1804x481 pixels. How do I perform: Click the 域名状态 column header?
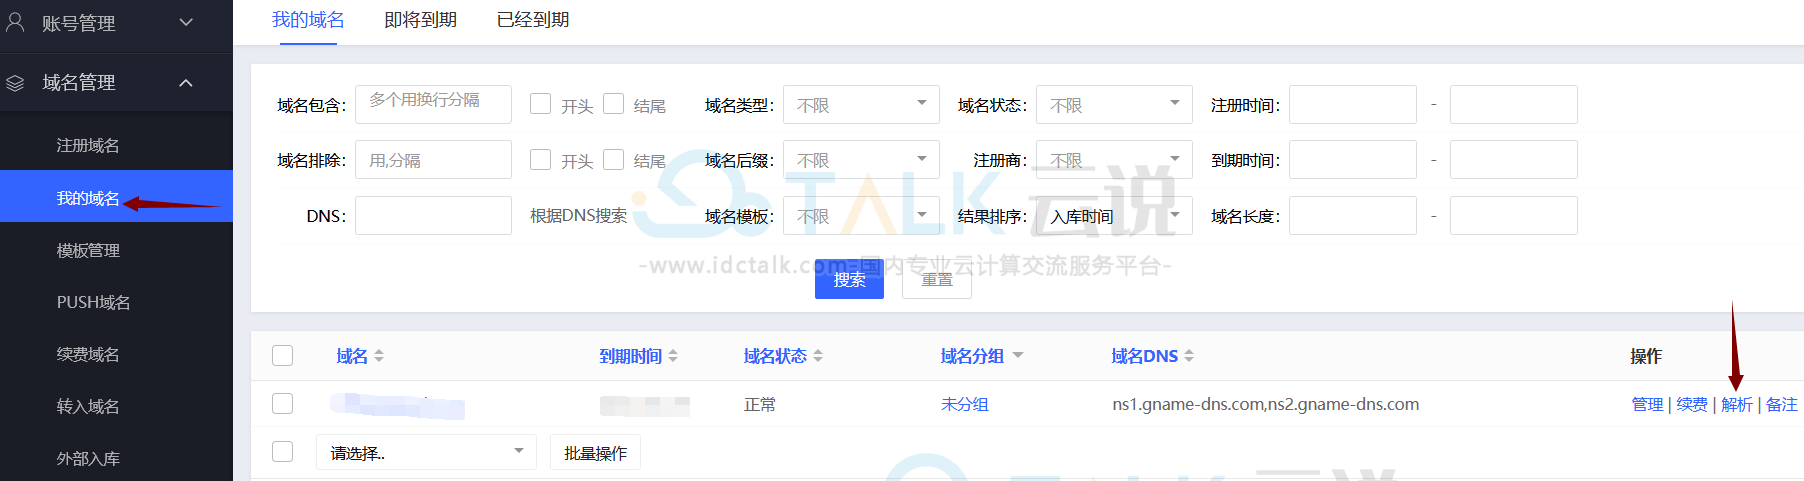click(x=775, y=356)
